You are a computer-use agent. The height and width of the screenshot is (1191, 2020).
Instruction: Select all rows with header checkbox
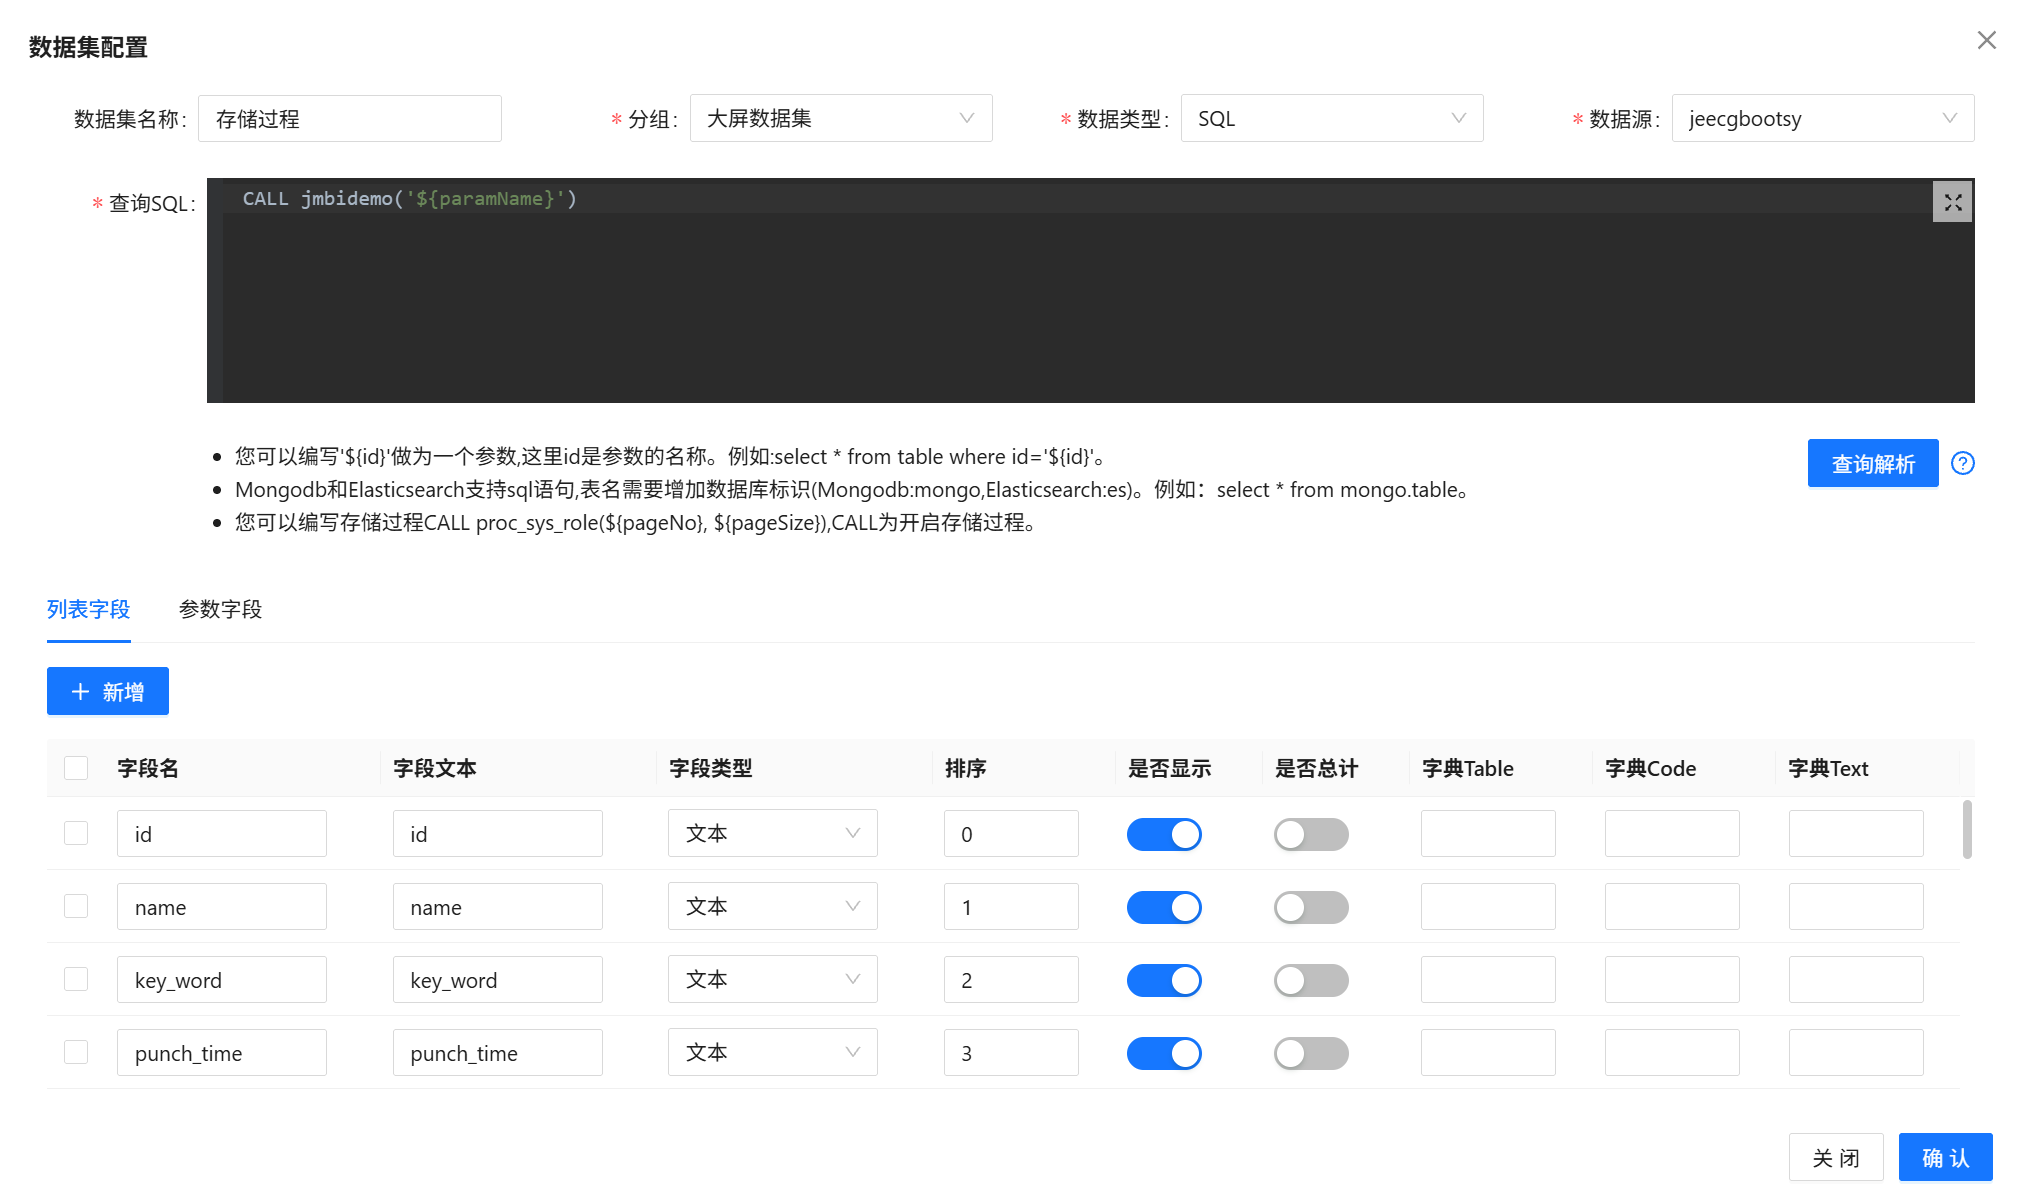76,768
